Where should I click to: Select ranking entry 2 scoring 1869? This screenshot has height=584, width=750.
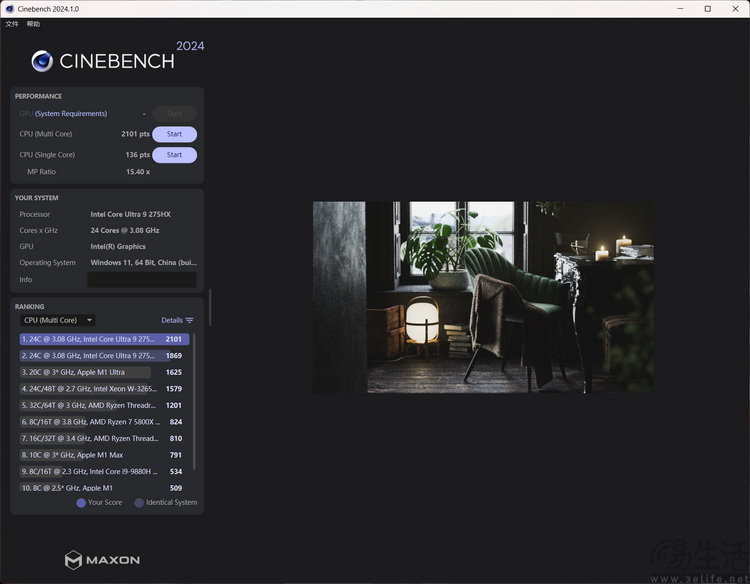104,356
